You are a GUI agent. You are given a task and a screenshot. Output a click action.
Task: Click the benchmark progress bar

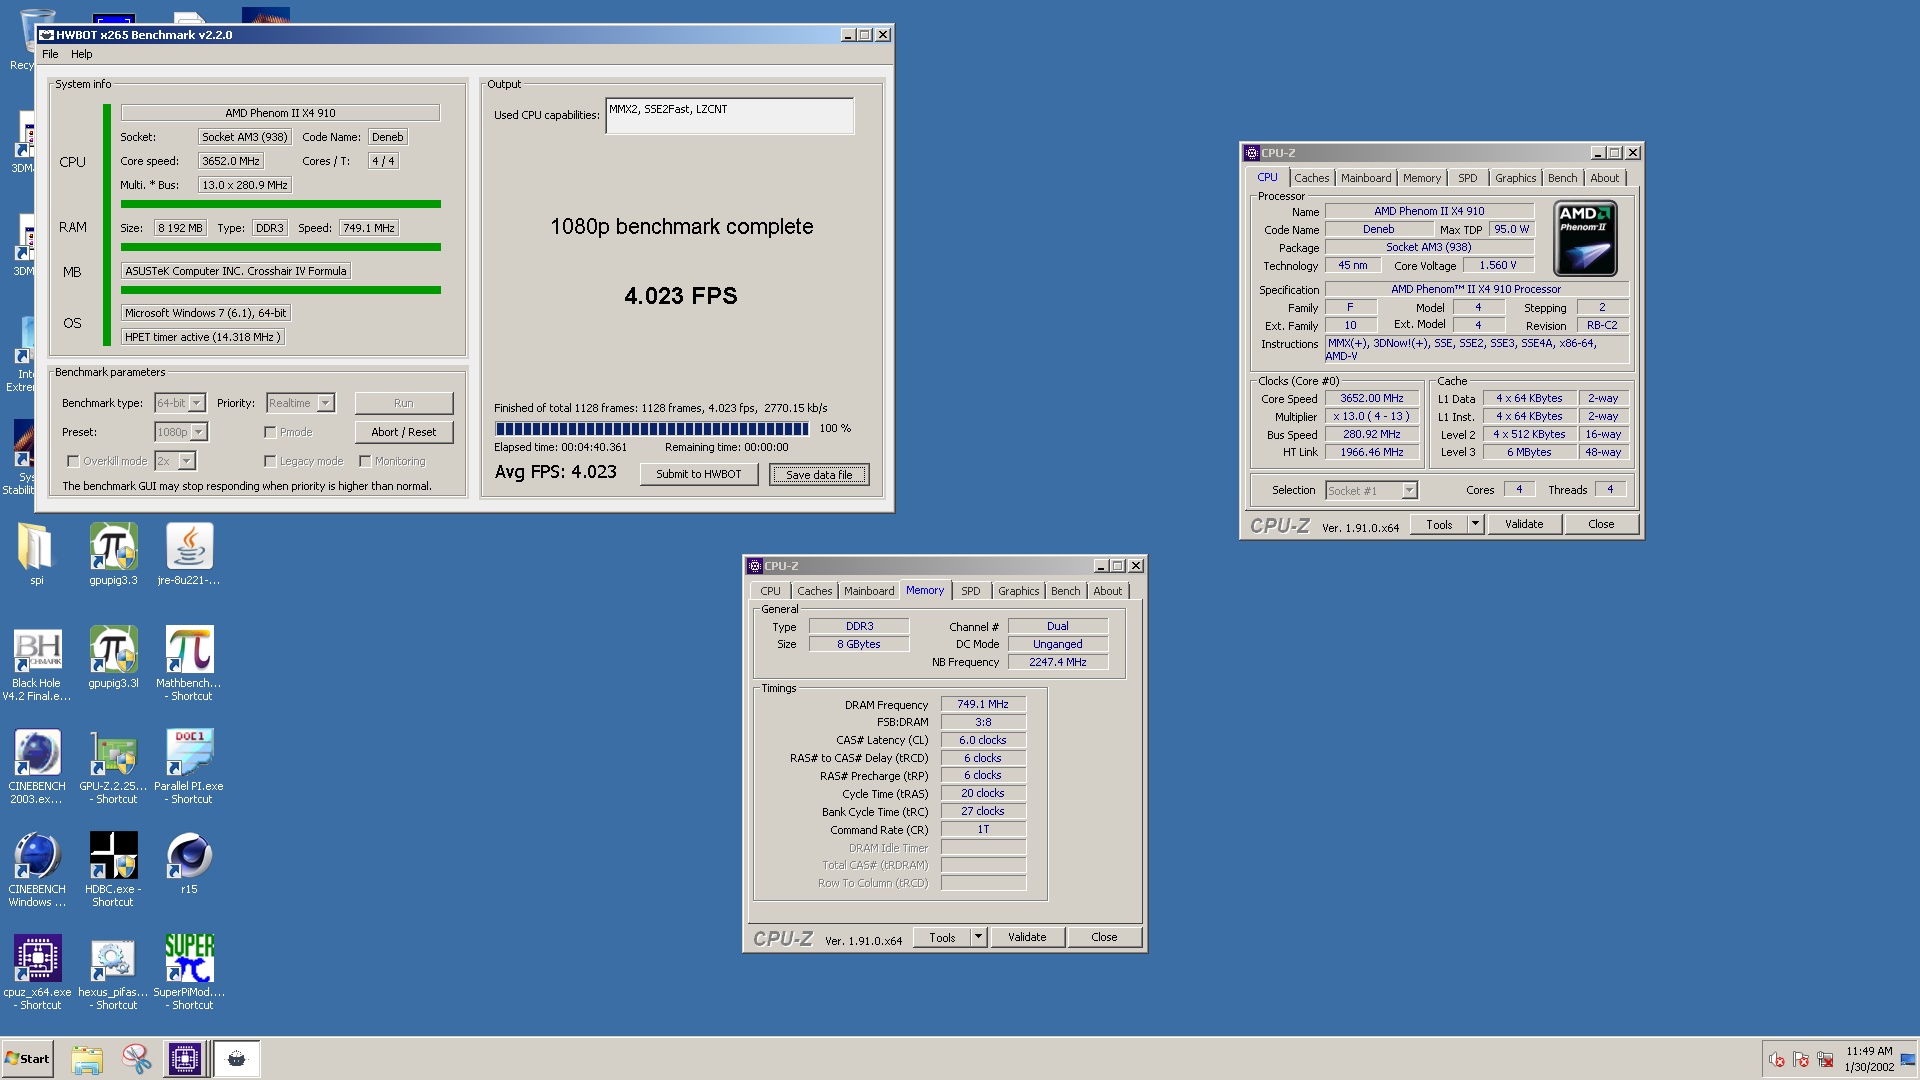click(x=652, y=429)
